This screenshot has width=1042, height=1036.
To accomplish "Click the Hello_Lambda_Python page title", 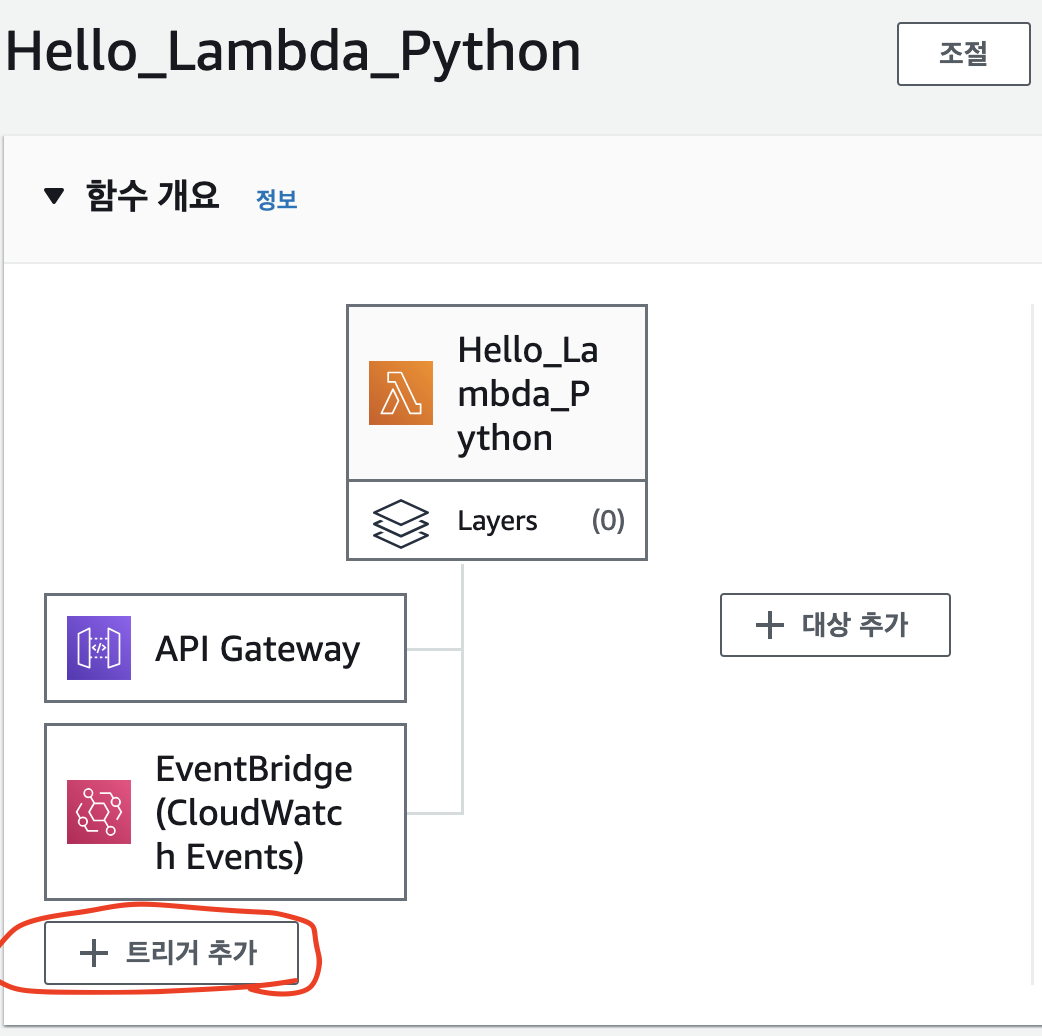I will coord(293,52).
